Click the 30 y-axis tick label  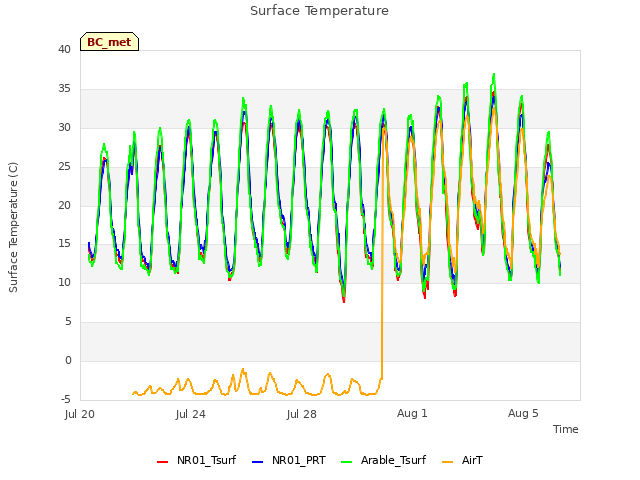point(64,127)
